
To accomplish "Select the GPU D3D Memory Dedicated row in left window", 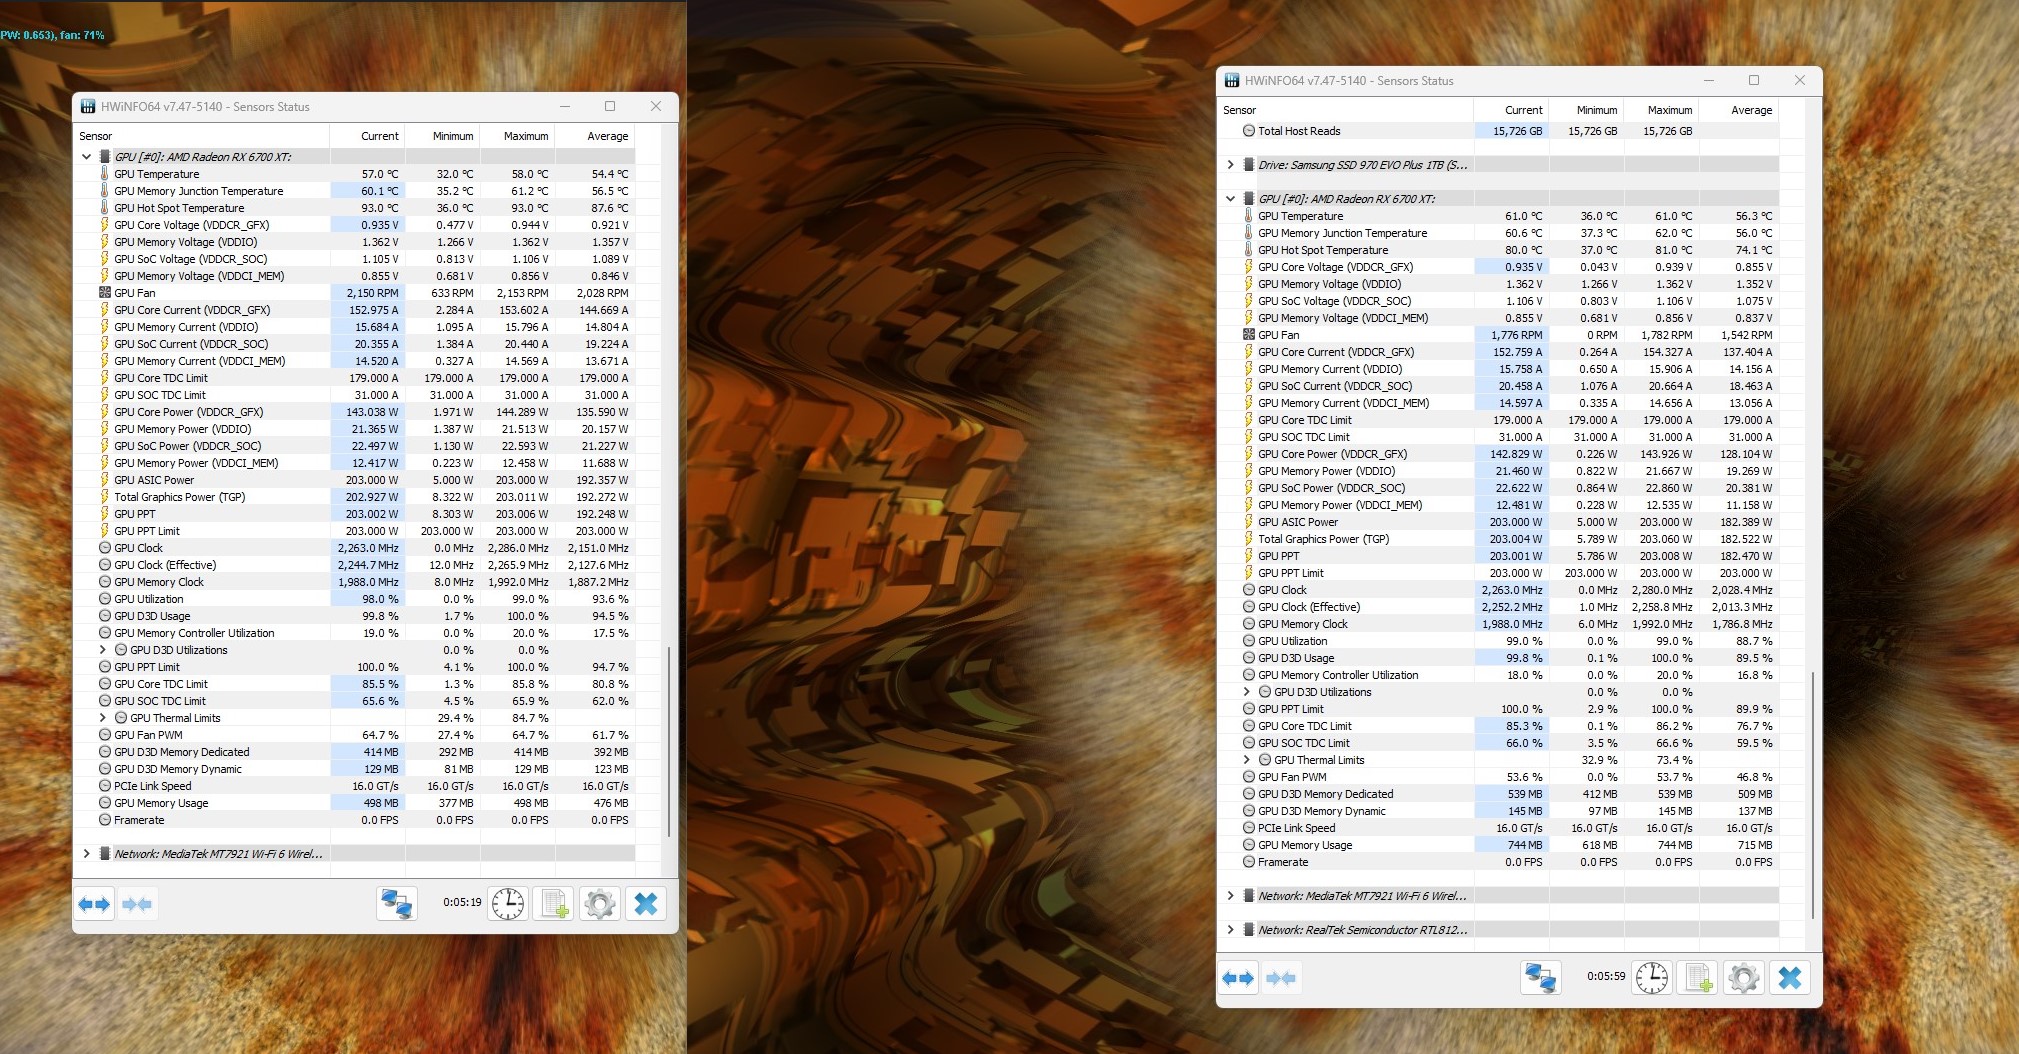I will point(355,752).
